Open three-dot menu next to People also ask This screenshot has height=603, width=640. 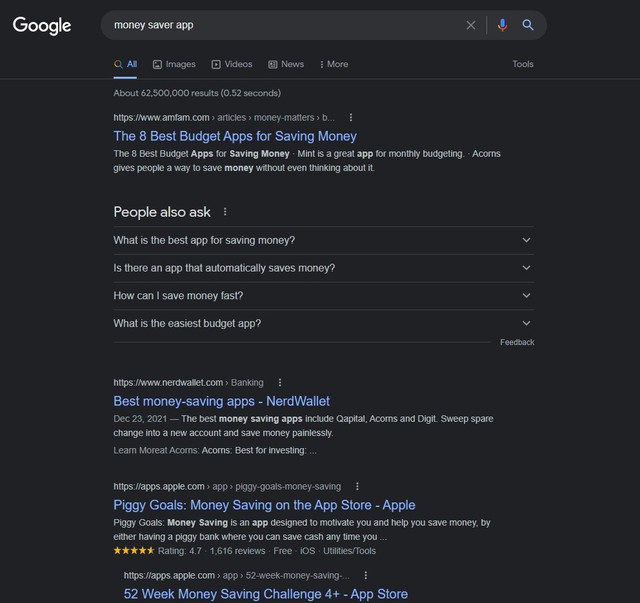click(225, 212)
